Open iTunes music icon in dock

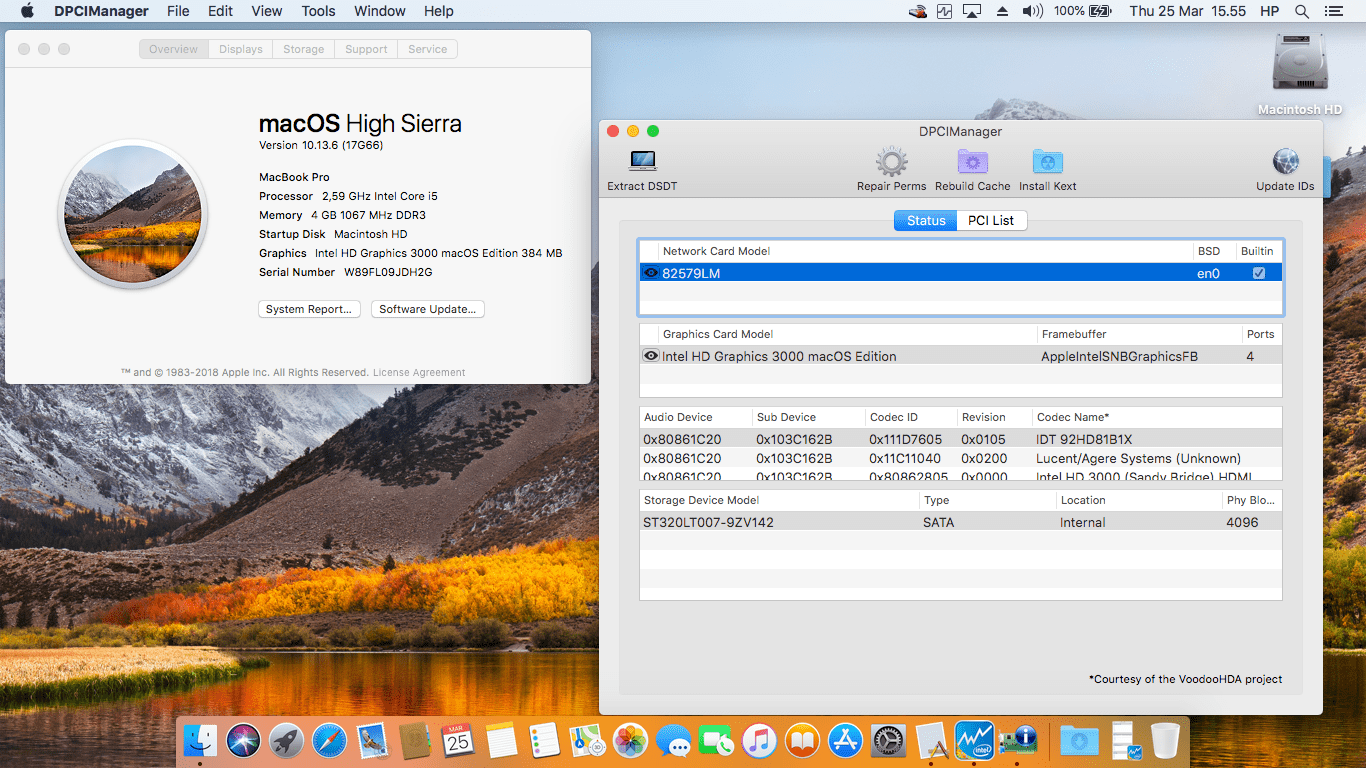tap(759, 741)
